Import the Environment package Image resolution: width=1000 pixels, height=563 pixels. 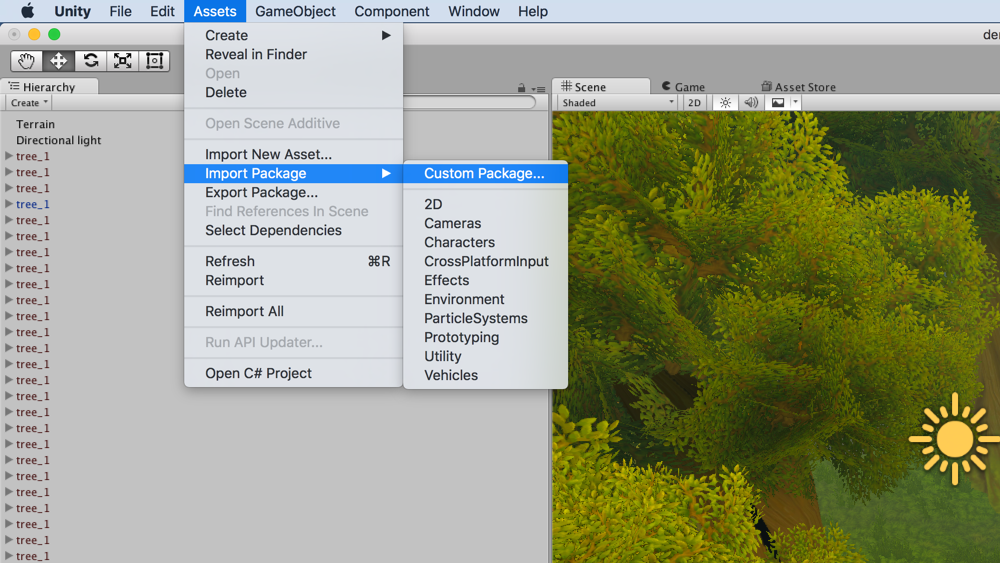[x=485, y=299]
